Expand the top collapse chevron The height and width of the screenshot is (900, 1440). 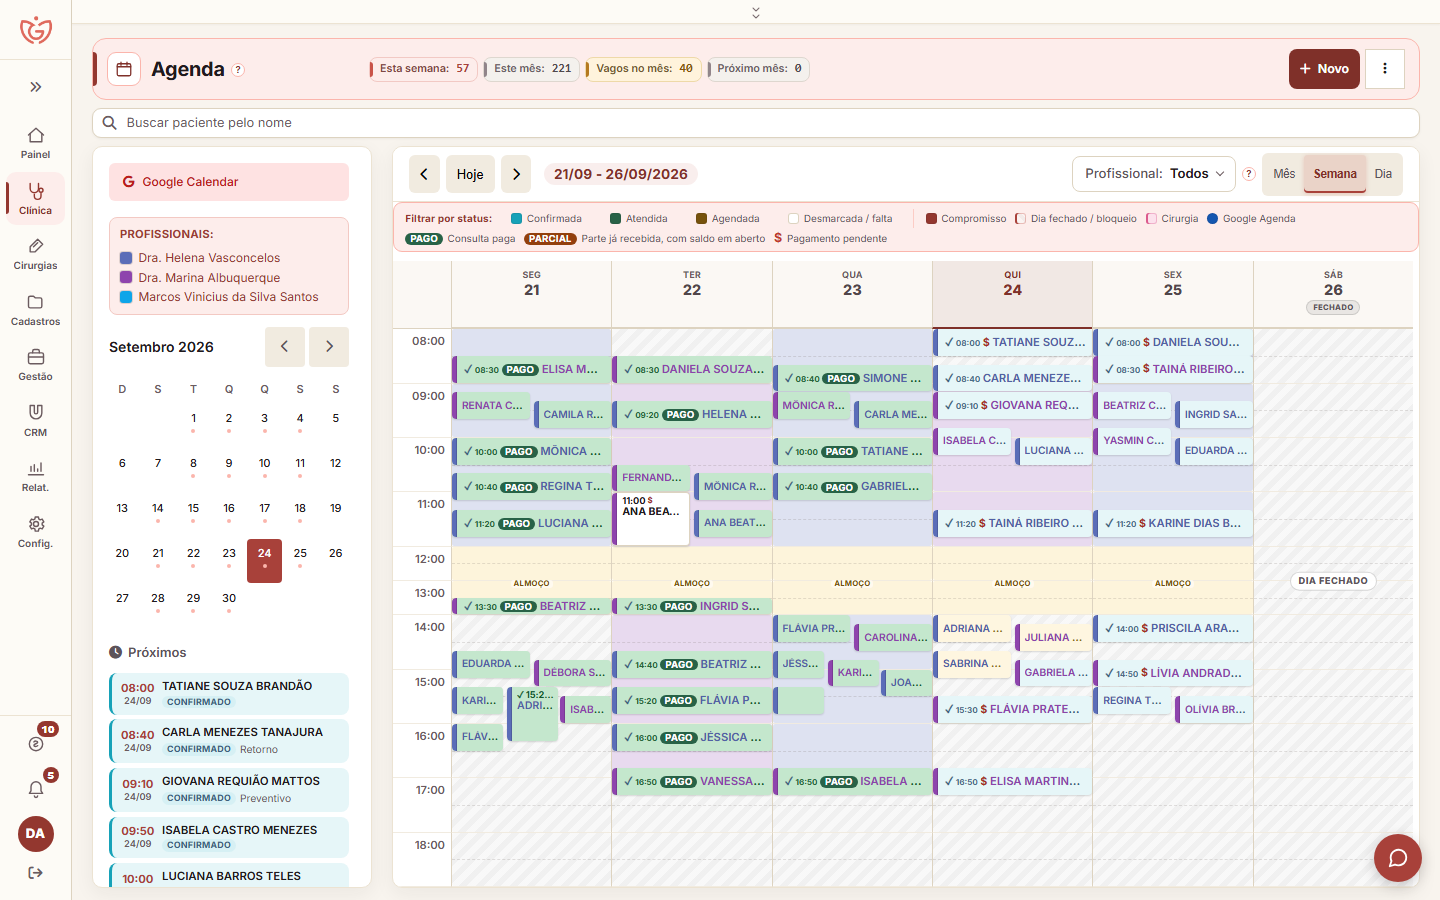point(756,12)
